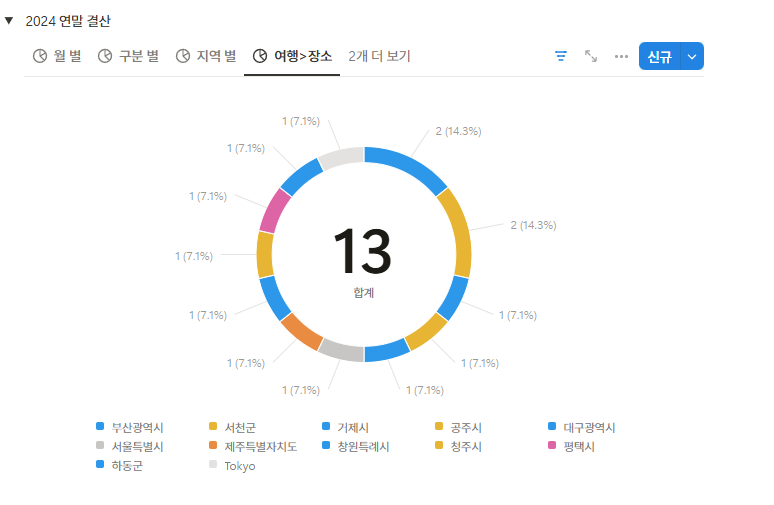Select 서천군 legend label

click(x=240, y=427)
